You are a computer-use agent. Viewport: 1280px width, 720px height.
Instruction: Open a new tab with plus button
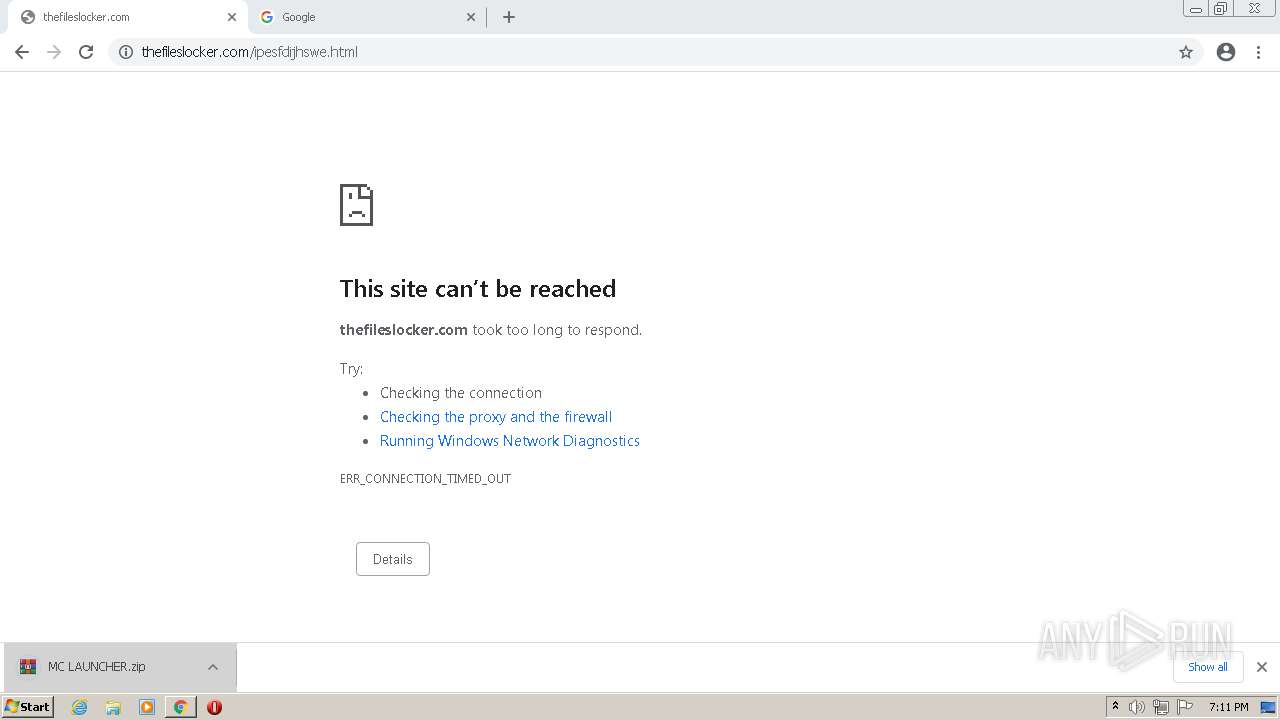coord(509,17)
